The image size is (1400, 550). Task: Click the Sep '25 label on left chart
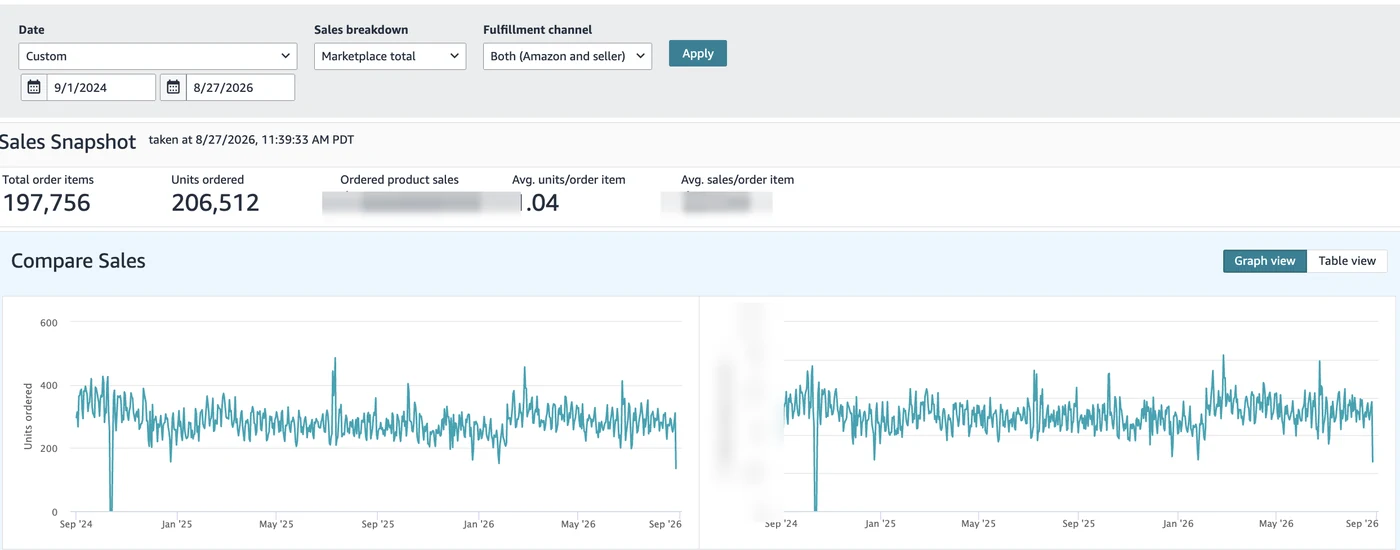tap(378, 524)
